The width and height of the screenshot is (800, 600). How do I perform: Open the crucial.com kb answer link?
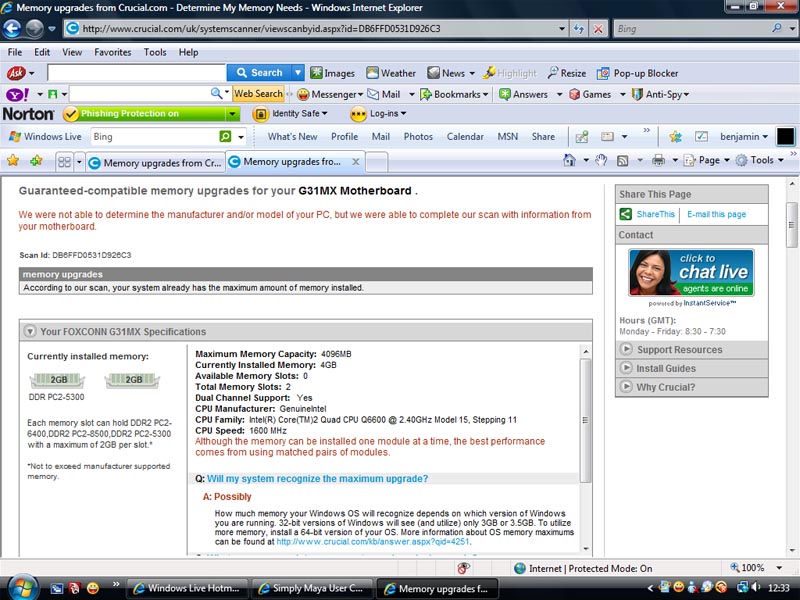pyautogui.click(x=372, y=542)
